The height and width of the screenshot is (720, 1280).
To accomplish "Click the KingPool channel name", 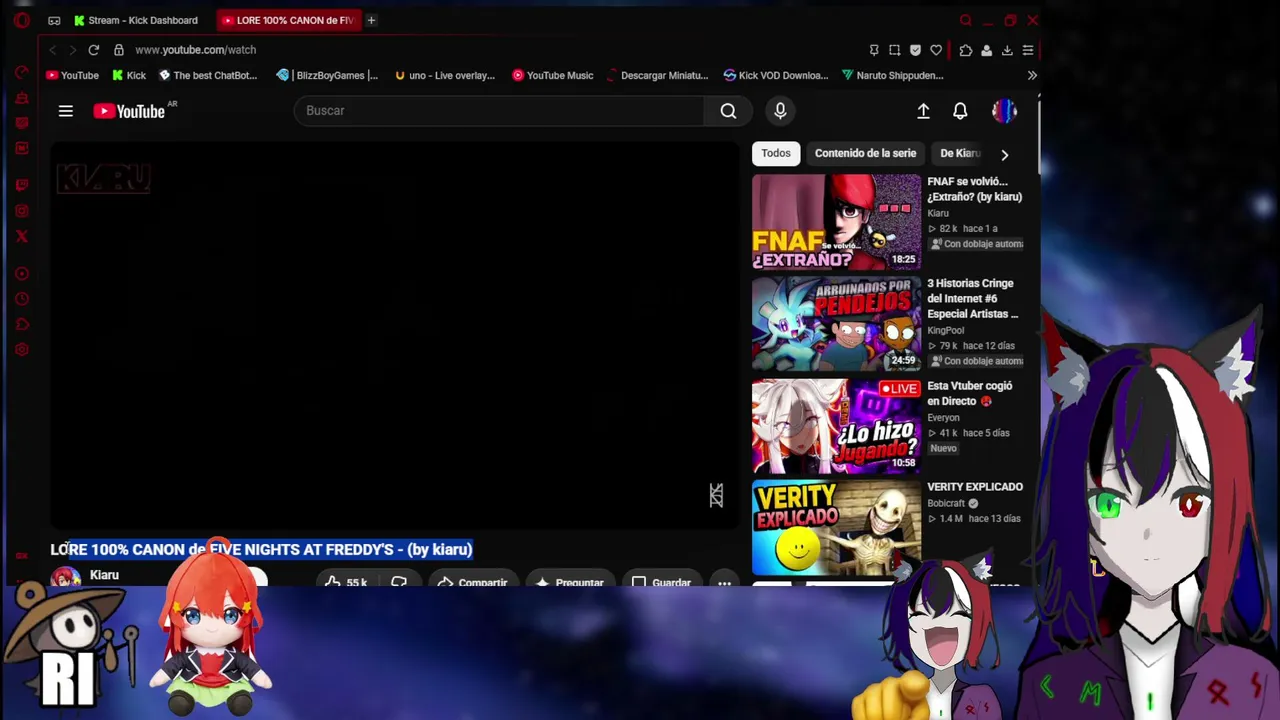I will (x=945, y=330).
